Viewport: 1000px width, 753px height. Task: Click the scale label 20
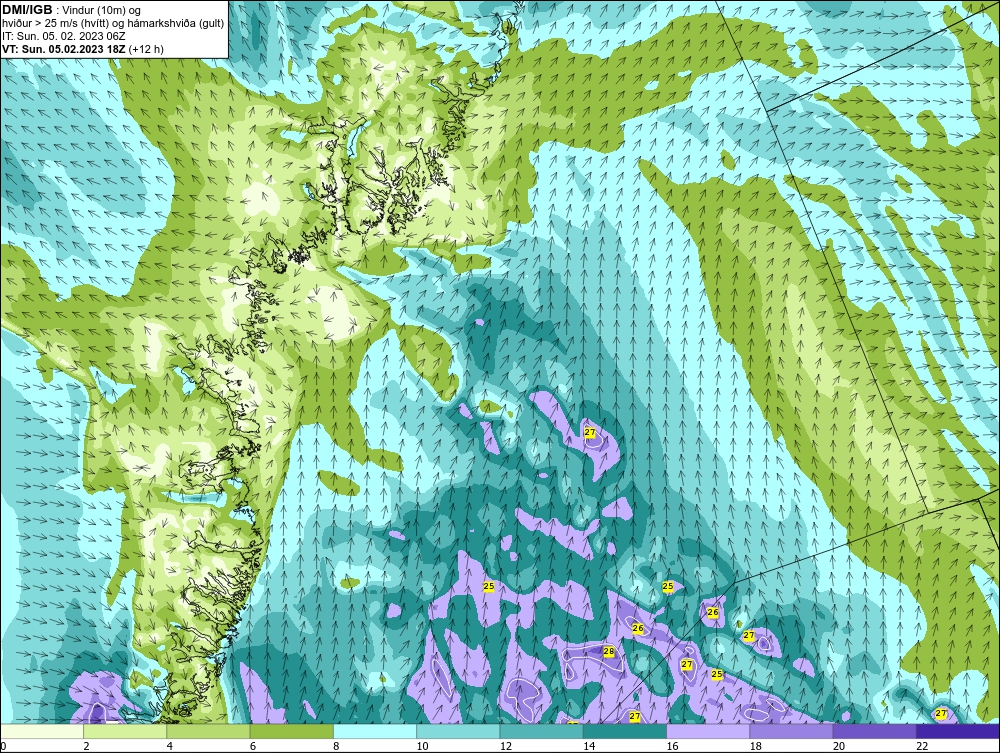coord(839,747)
